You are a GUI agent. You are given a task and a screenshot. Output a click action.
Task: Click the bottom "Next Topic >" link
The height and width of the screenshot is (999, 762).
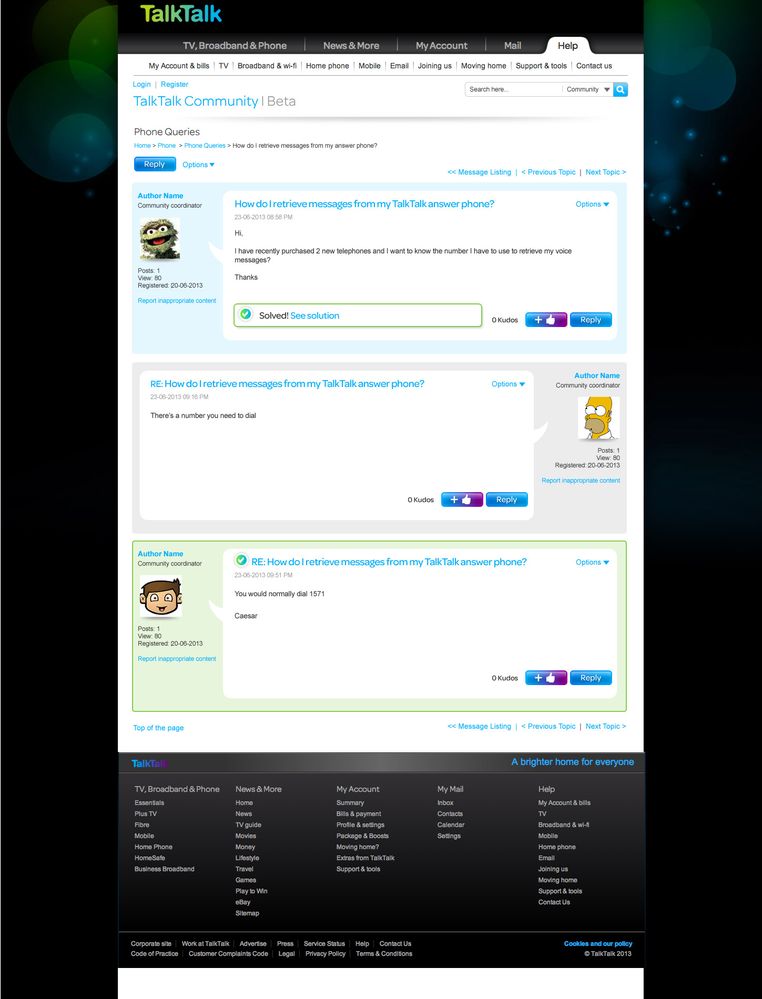tap(605, 726)
